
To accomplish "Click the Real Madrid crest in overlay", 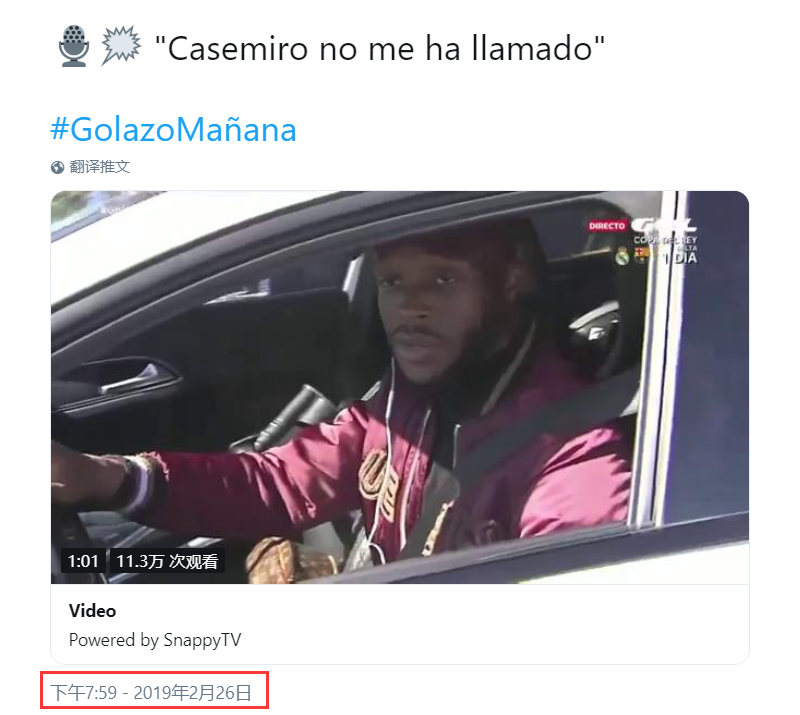I will coord(622,256).
